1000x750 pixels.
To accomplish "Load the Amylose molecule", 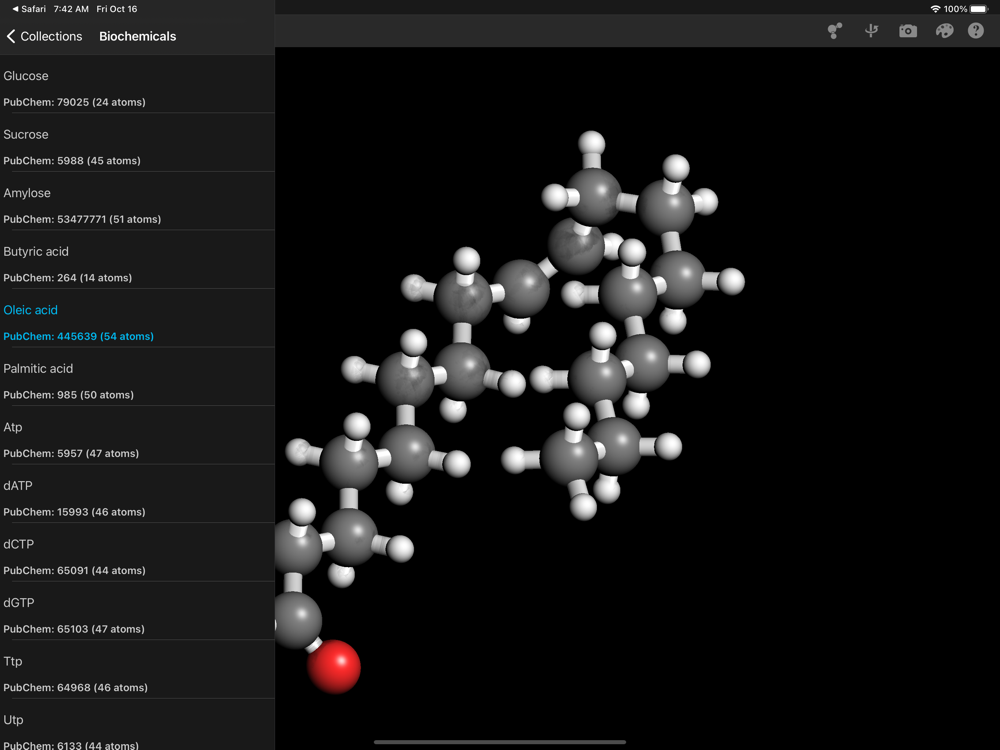I will point(137,205).
